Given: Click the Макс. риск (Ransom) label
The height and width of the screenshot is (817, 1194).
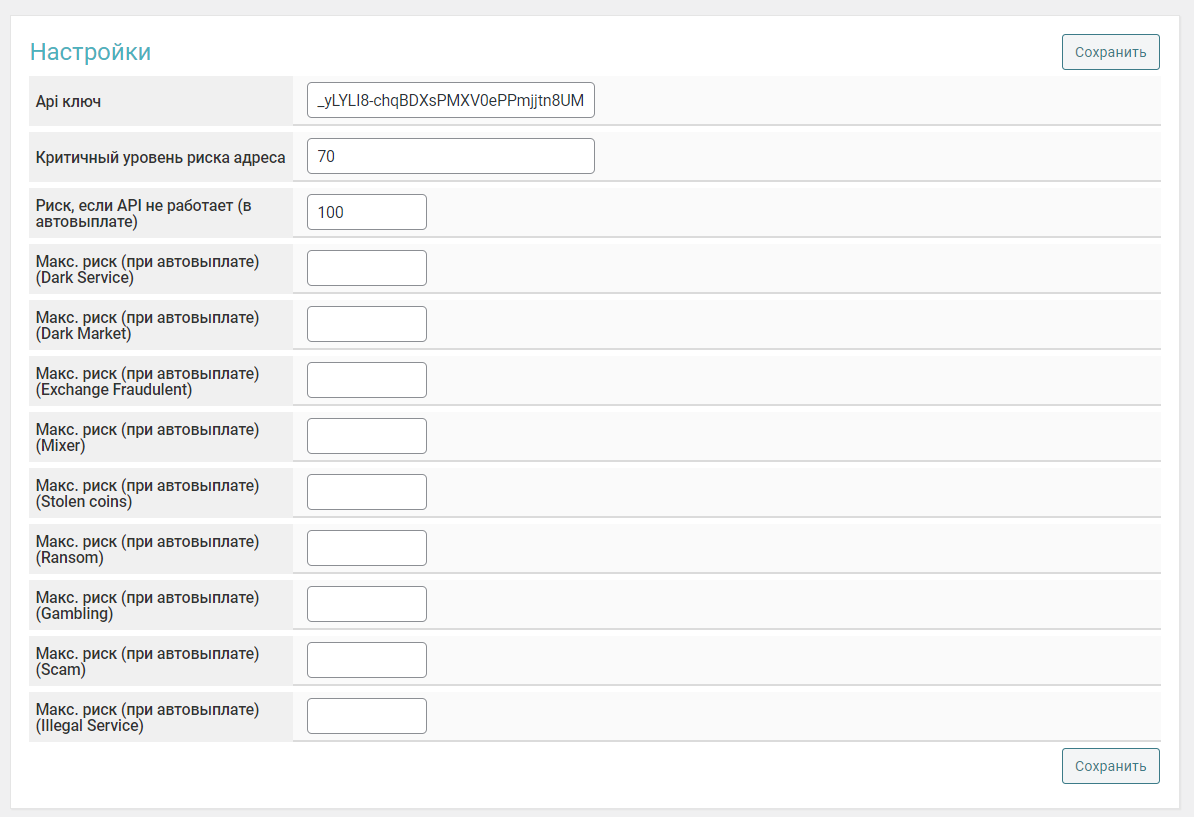Looking at the screenshot, I should point(147,549).
